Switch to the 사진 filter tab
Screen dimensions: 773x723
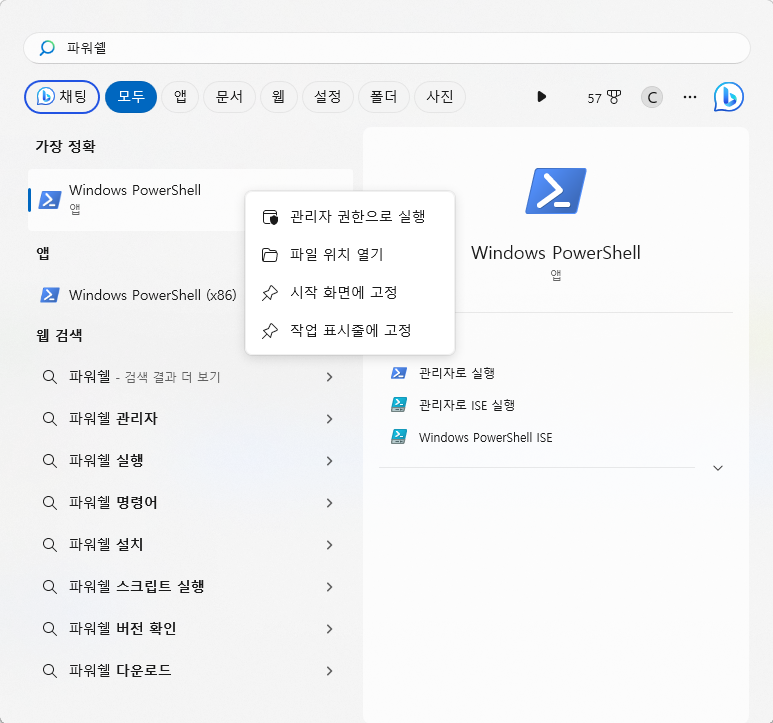click(x=440, y=97)
